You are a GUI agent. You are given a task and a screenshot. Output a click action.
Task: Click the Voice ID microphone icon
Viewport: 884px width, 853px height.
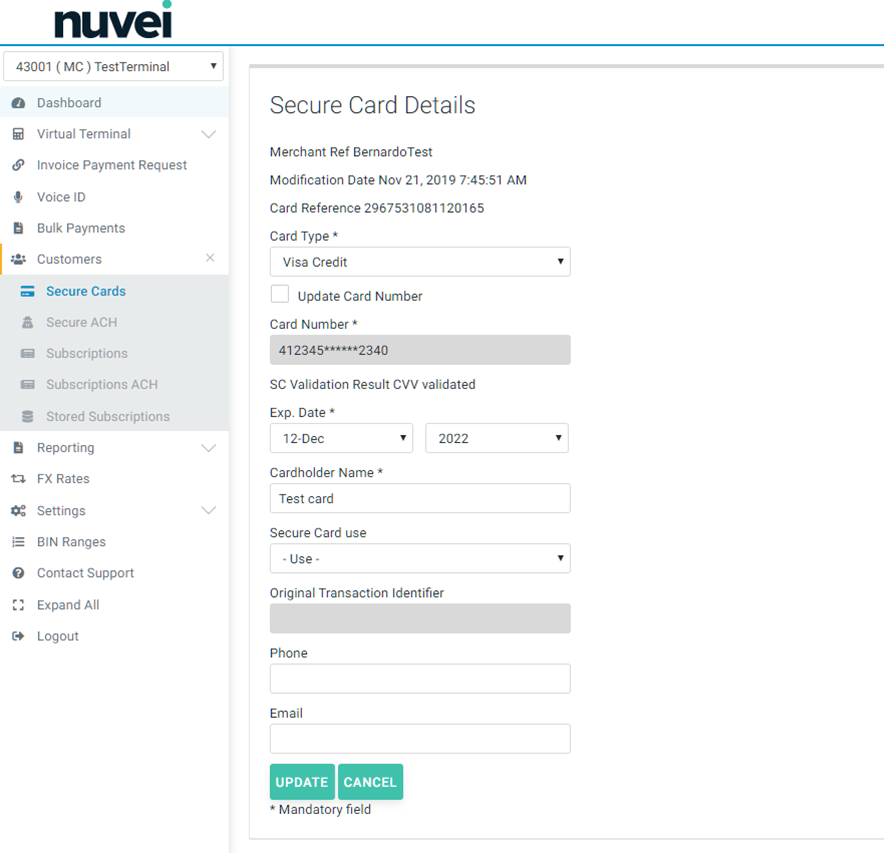18,197
